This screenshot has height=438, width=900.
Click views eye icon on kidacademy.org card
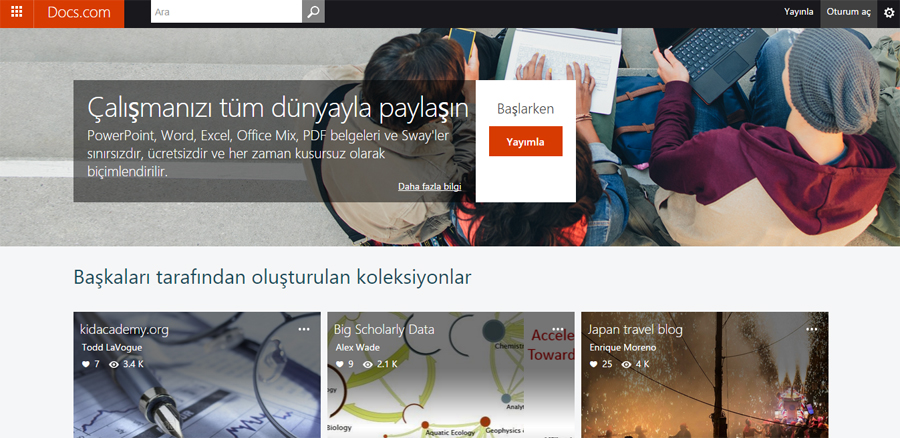[113, 364]
